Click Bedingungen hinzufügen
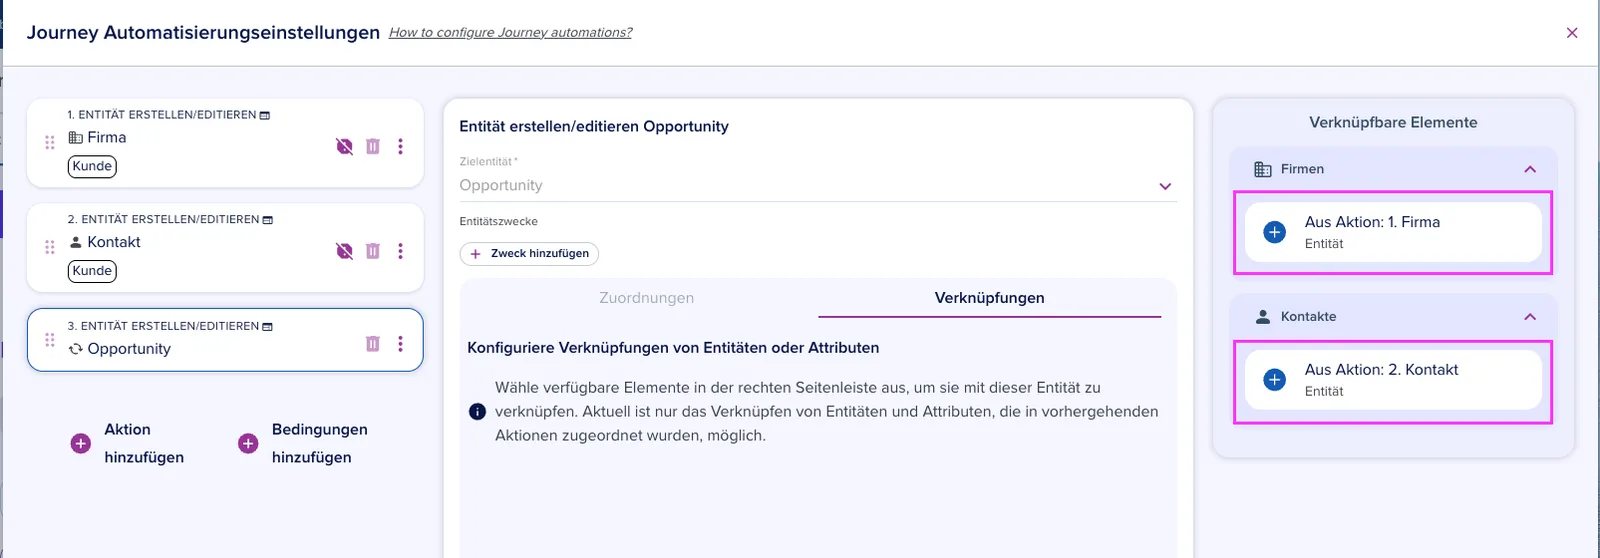This screenshot has width=1600, height=558. coord(303,443)
